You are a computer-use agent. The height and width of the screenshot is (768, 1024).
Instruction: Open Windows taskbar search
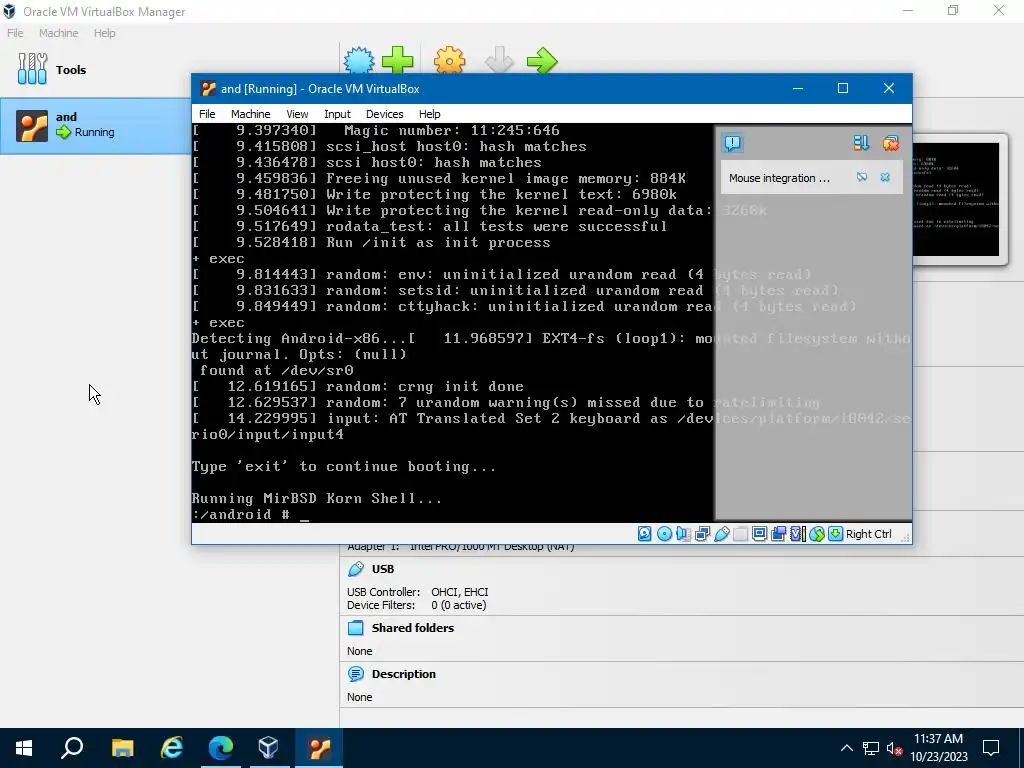tap(72, 748)
